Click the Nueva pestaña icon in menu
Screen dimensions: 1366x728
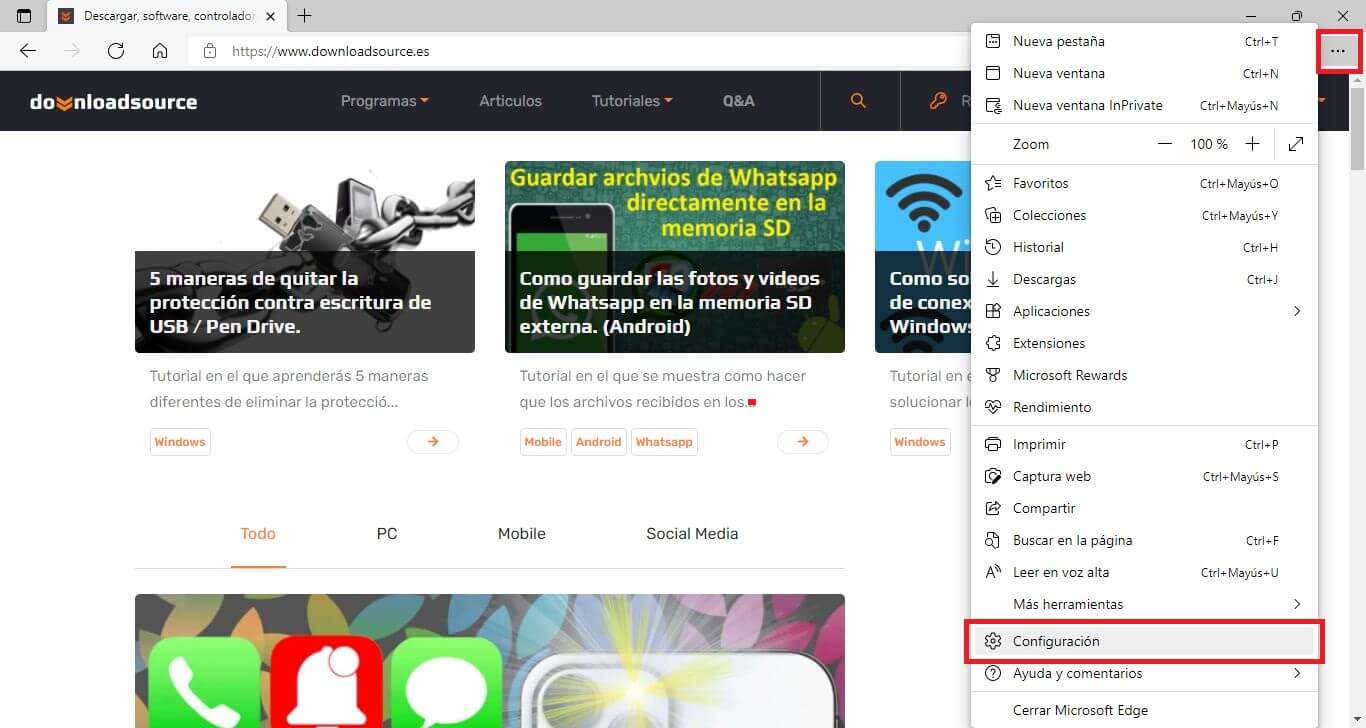pyautogui.click(x=993, y=41)
